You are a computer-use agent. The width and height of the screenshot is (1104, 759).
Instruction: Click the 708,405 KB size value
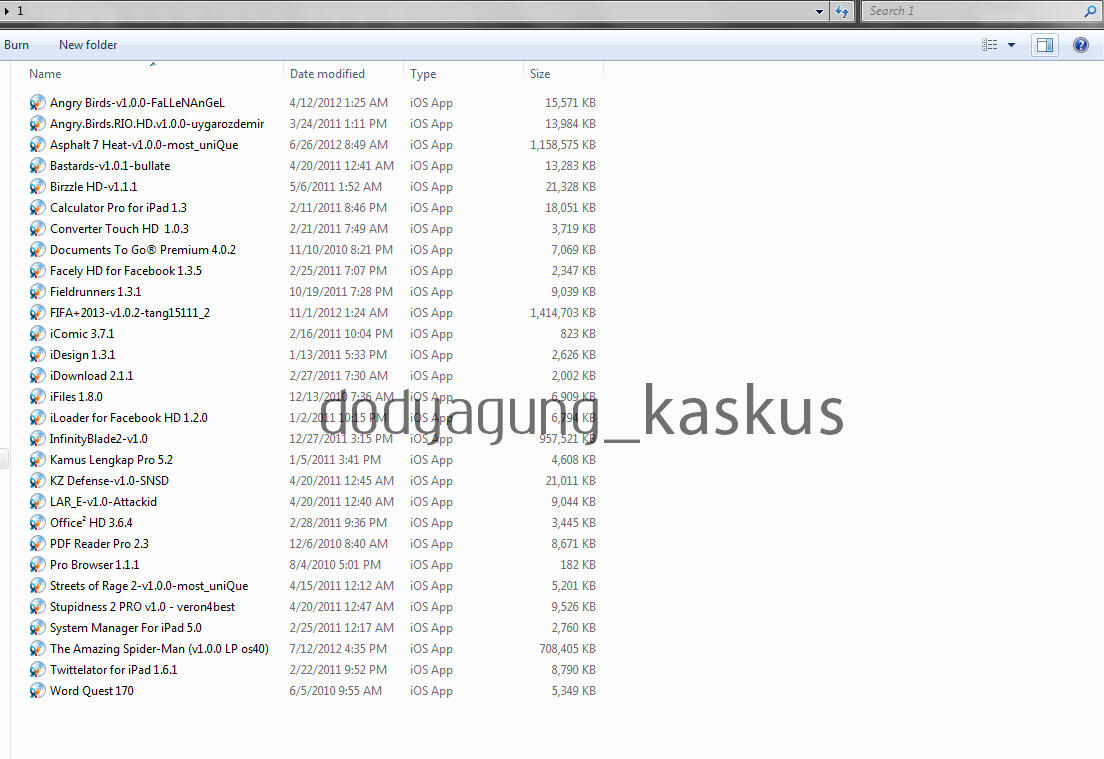(567, 649)
